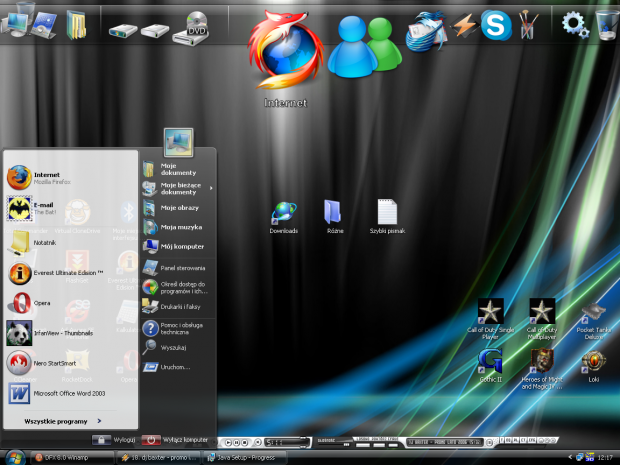Image resolution: width=620 pixels, height=465 pixels.
Task: Click Wyłącz komputer shutdown button
Action: point(175,440)
